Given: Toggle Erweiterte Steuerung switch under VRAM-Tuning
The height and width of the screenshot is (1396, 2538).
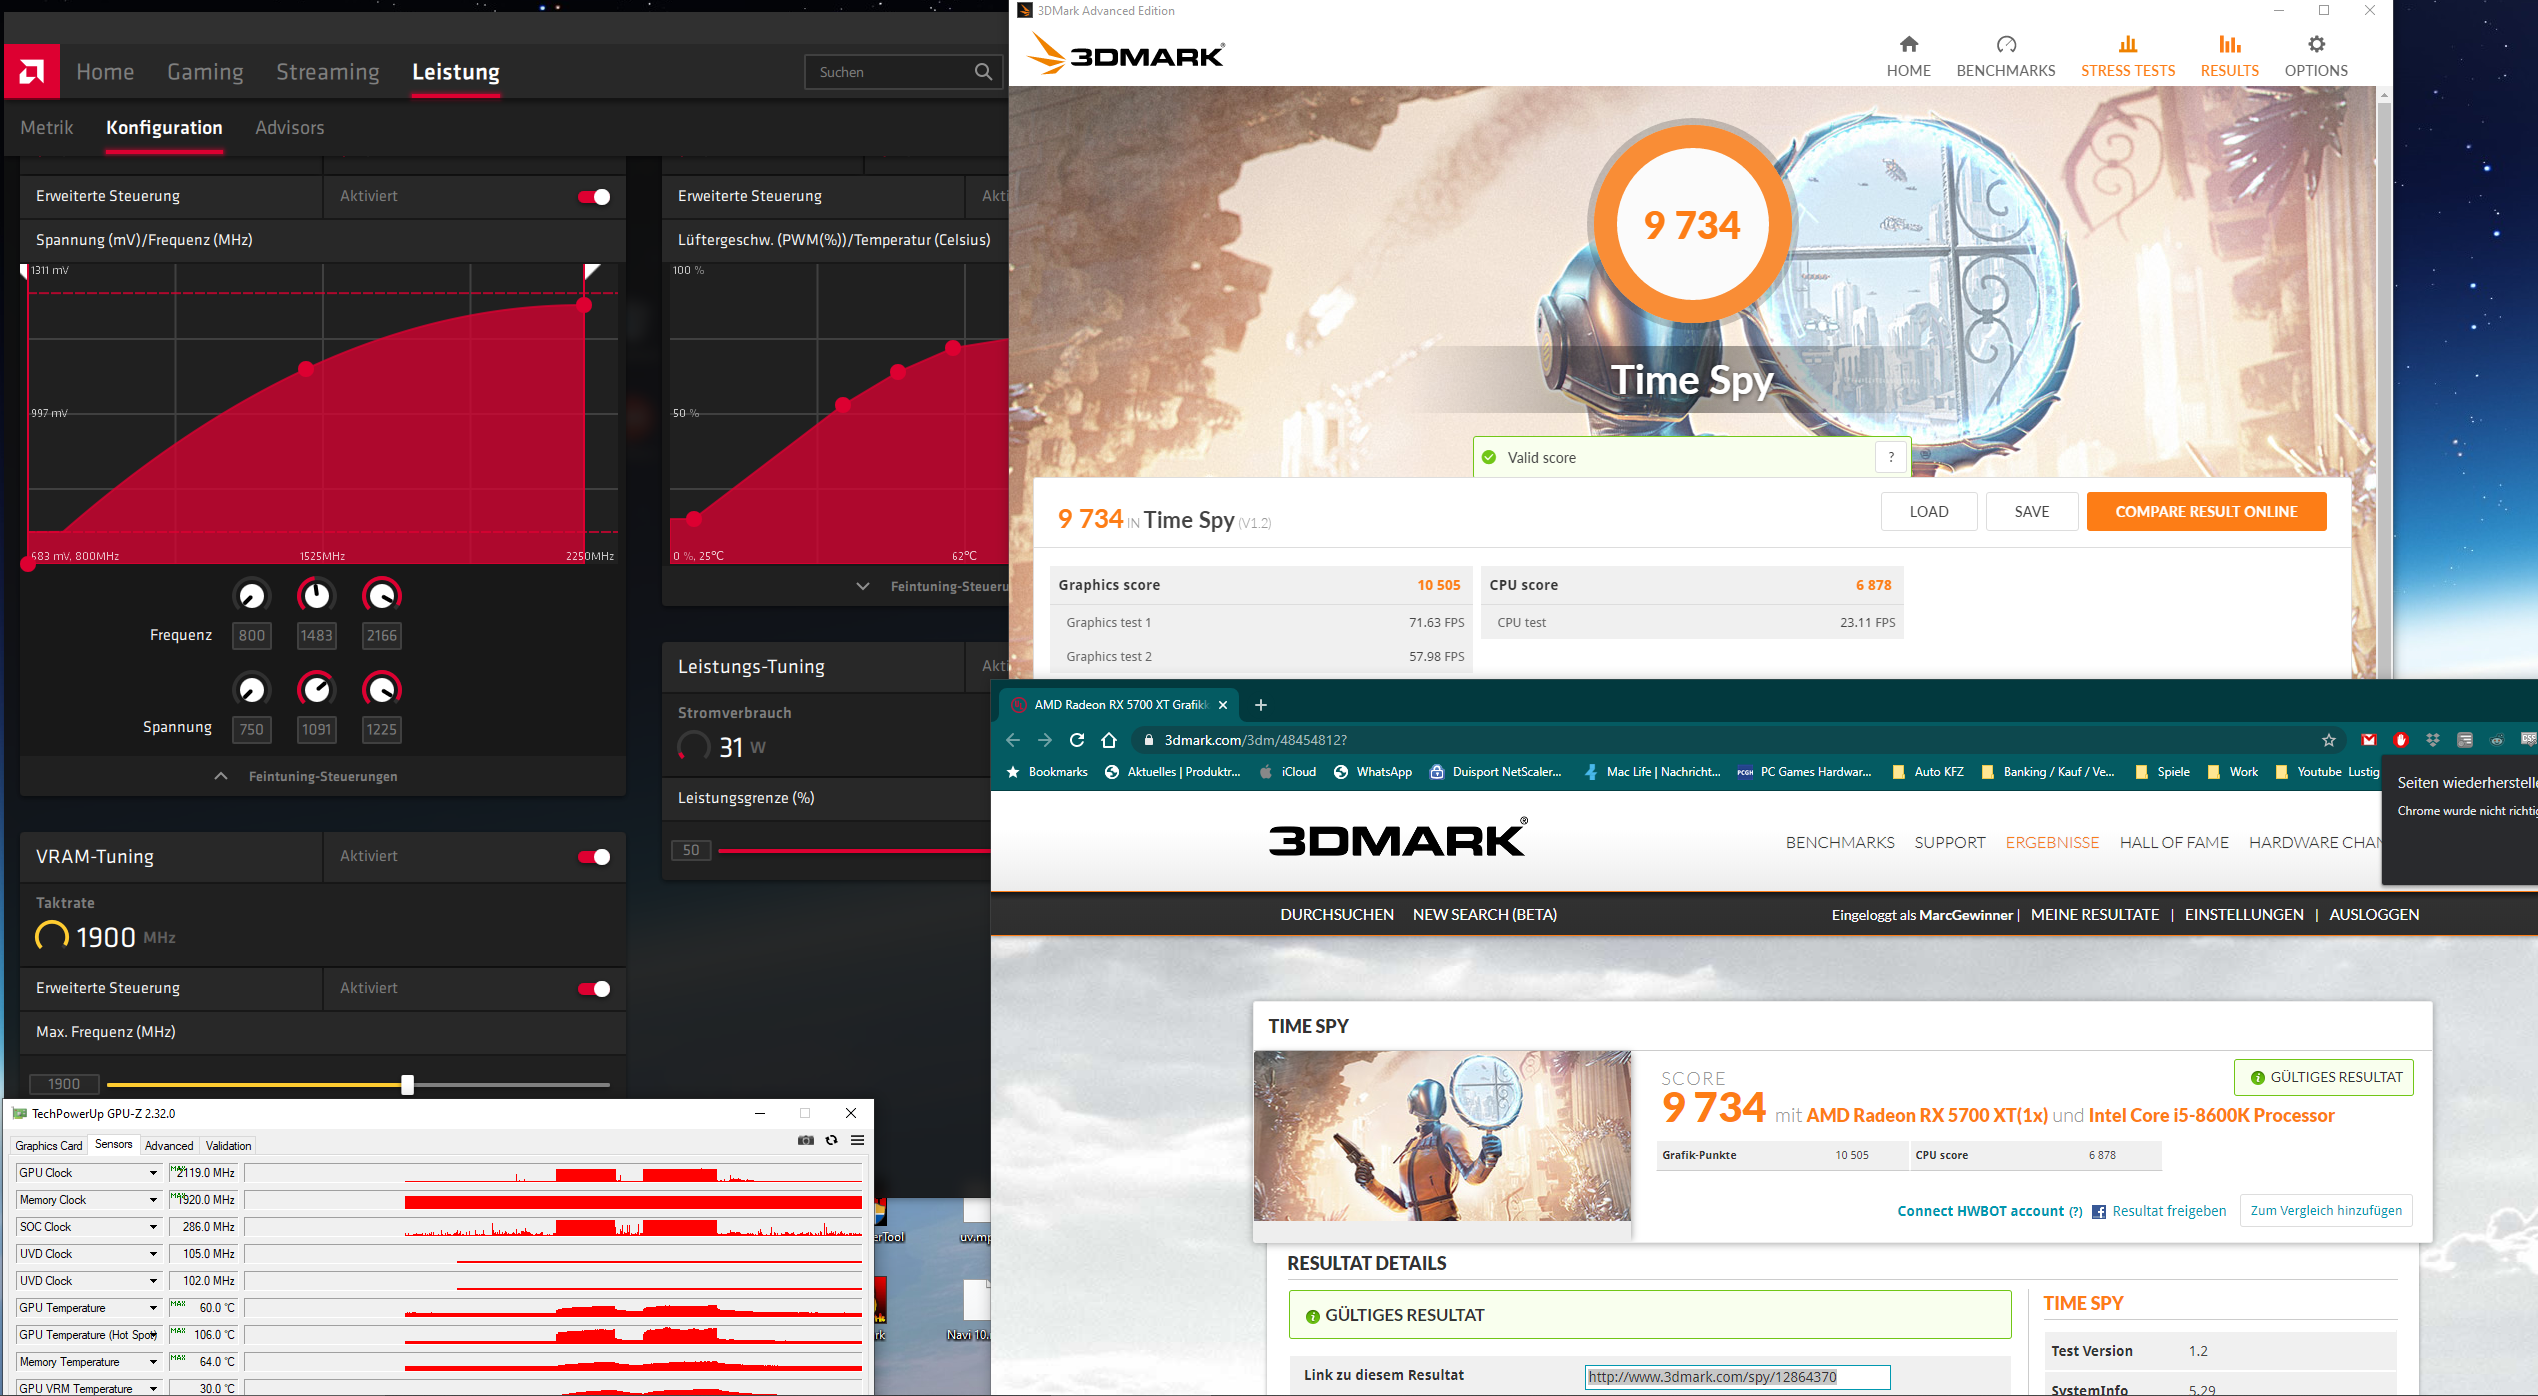Looking at the screenshot, I should pyautogui.click(x=594, y=989).
